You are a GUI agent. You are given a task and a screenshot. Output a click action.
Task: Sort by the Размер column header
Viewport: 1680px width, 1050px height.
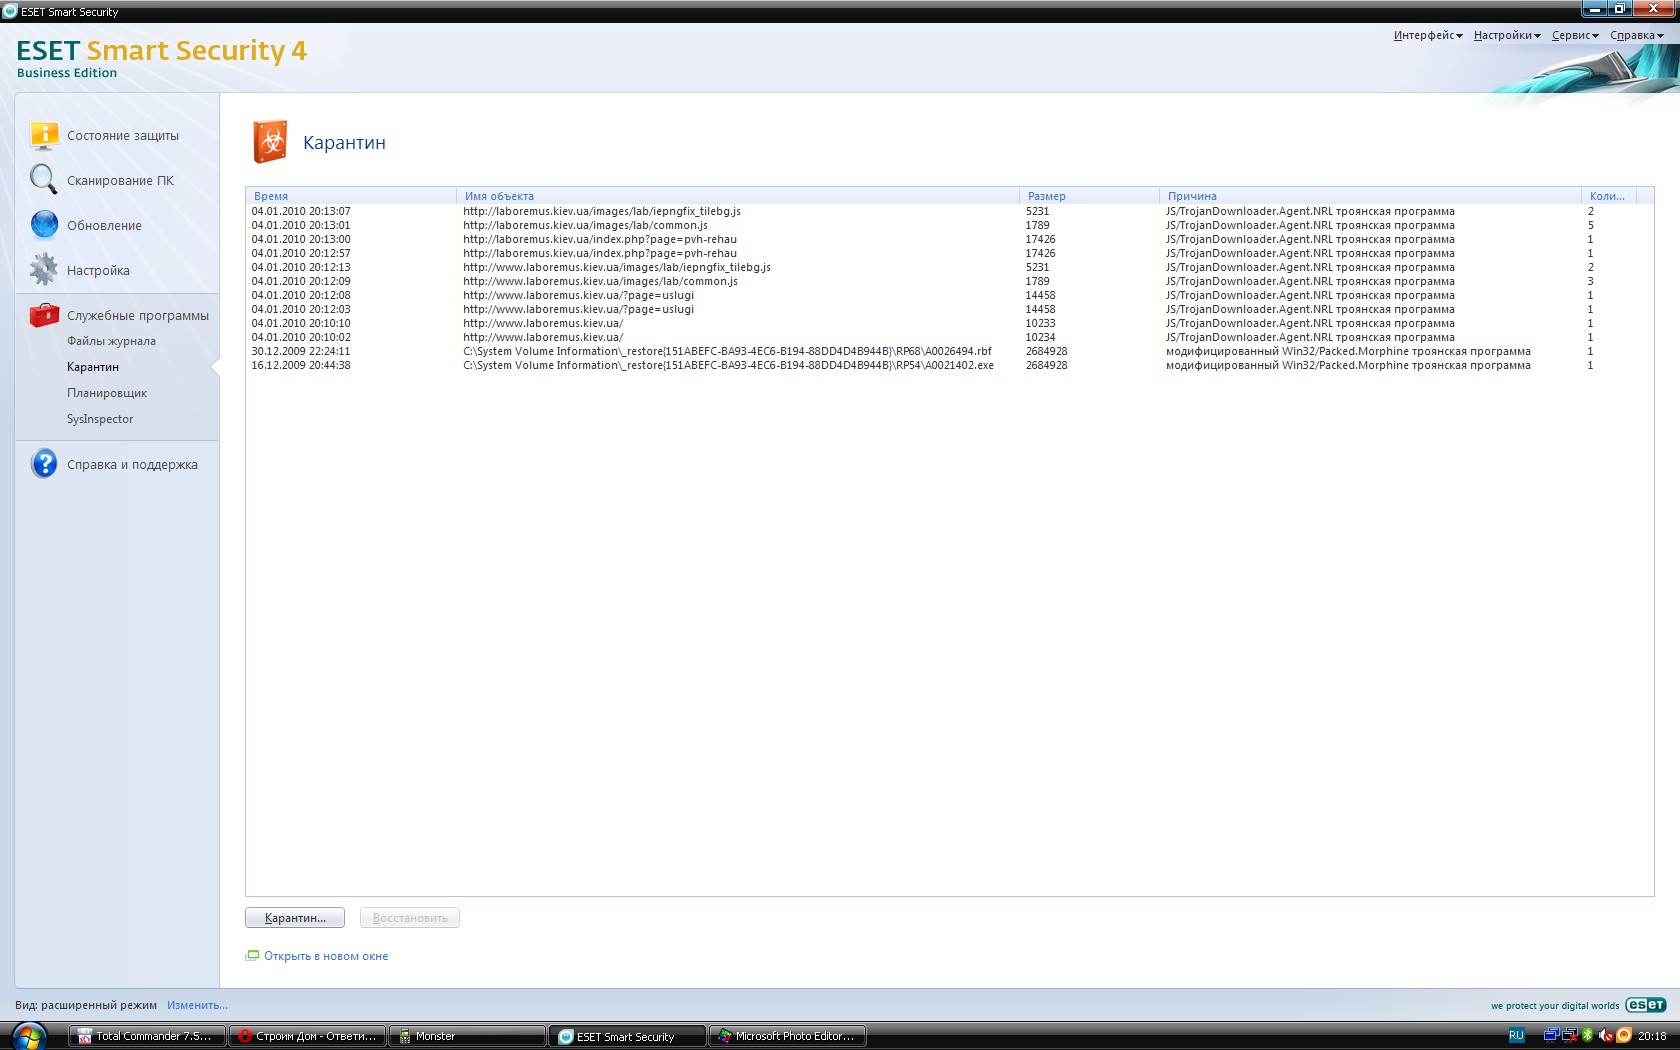[1090, 196]
